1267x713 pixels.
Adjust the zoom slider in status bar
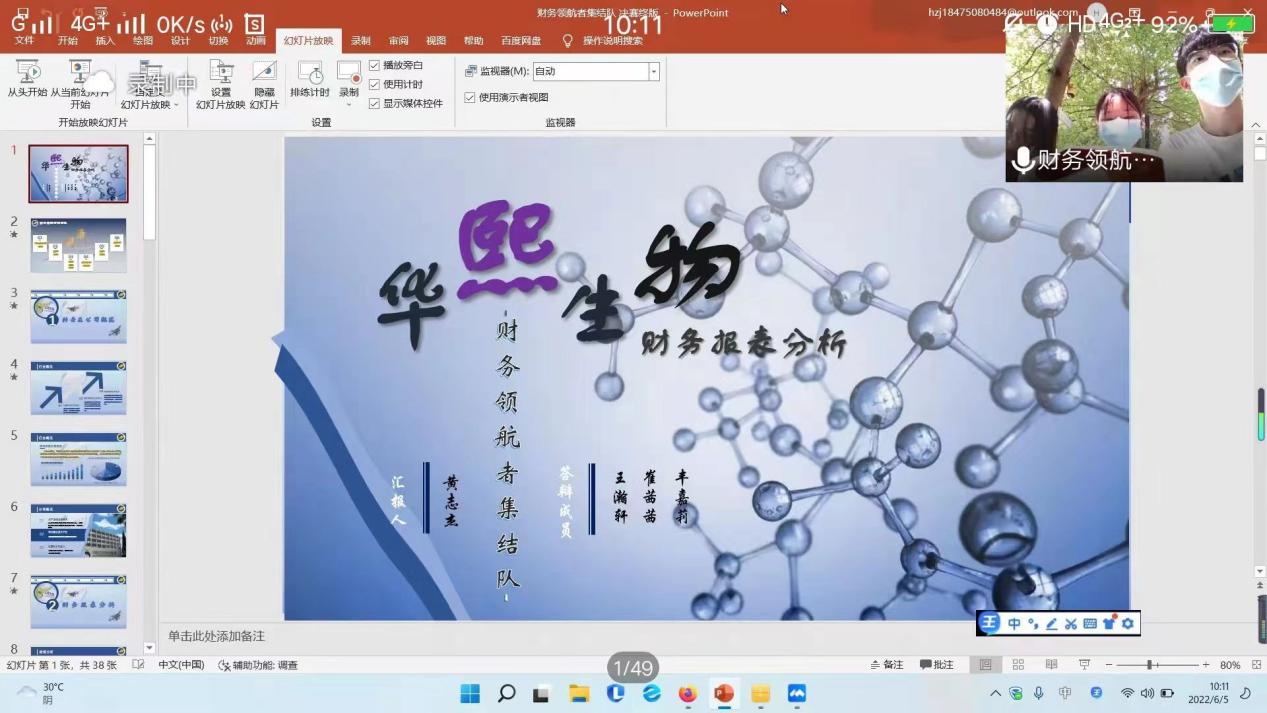coord(1150,665)
